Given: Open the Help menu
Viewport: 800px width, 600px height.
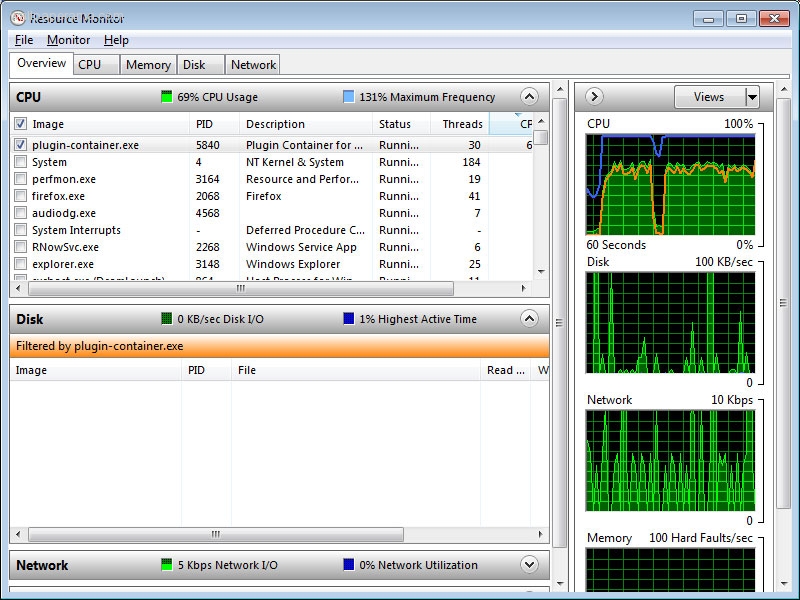Looking at the screenshot, I should click(x=116, y=40).
